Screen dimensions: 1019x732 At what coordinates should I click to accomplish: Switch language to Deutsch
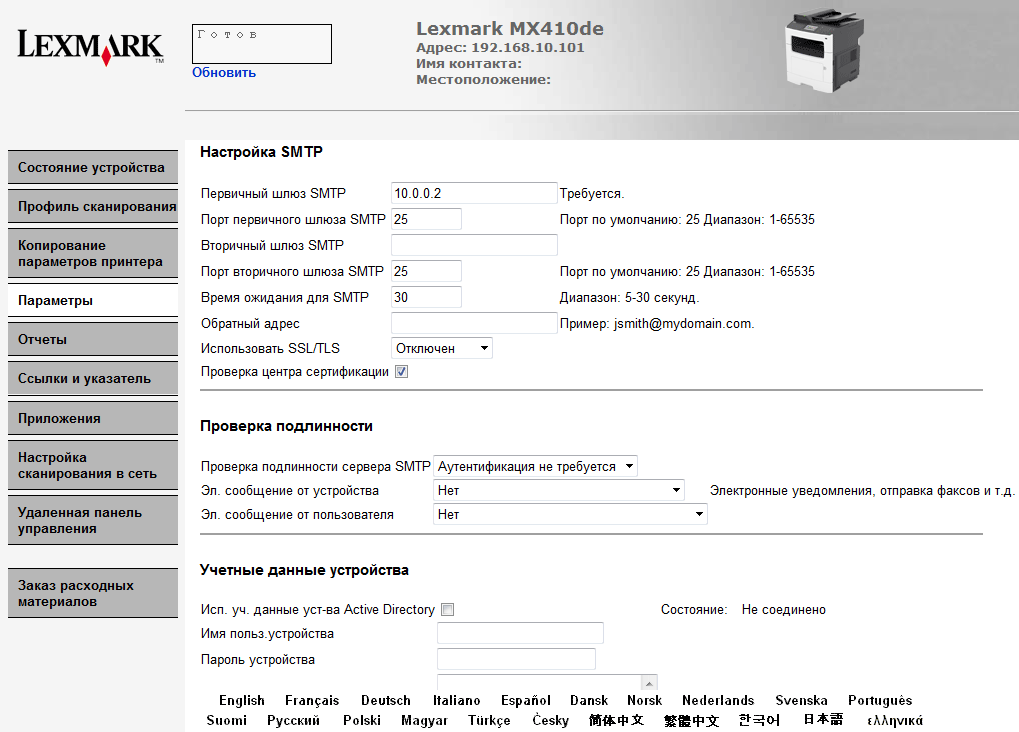click(386, 700)
